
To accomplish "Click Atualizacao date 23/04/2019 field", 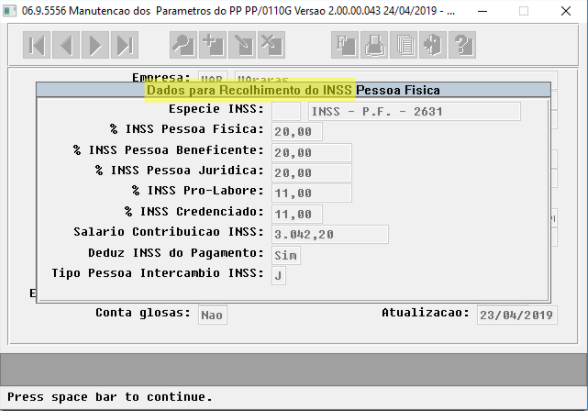I will (517, 315).
